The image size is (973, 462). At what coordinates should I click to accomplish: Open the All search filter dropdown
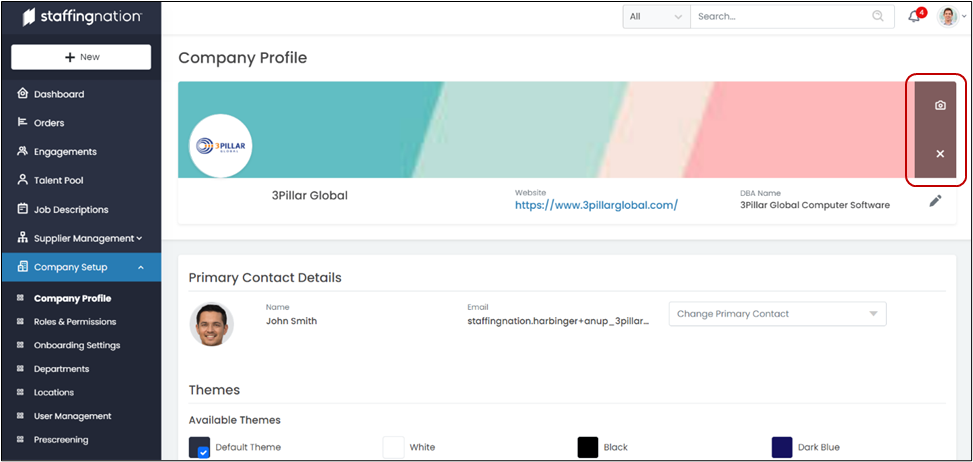click(x=657, y=17)
